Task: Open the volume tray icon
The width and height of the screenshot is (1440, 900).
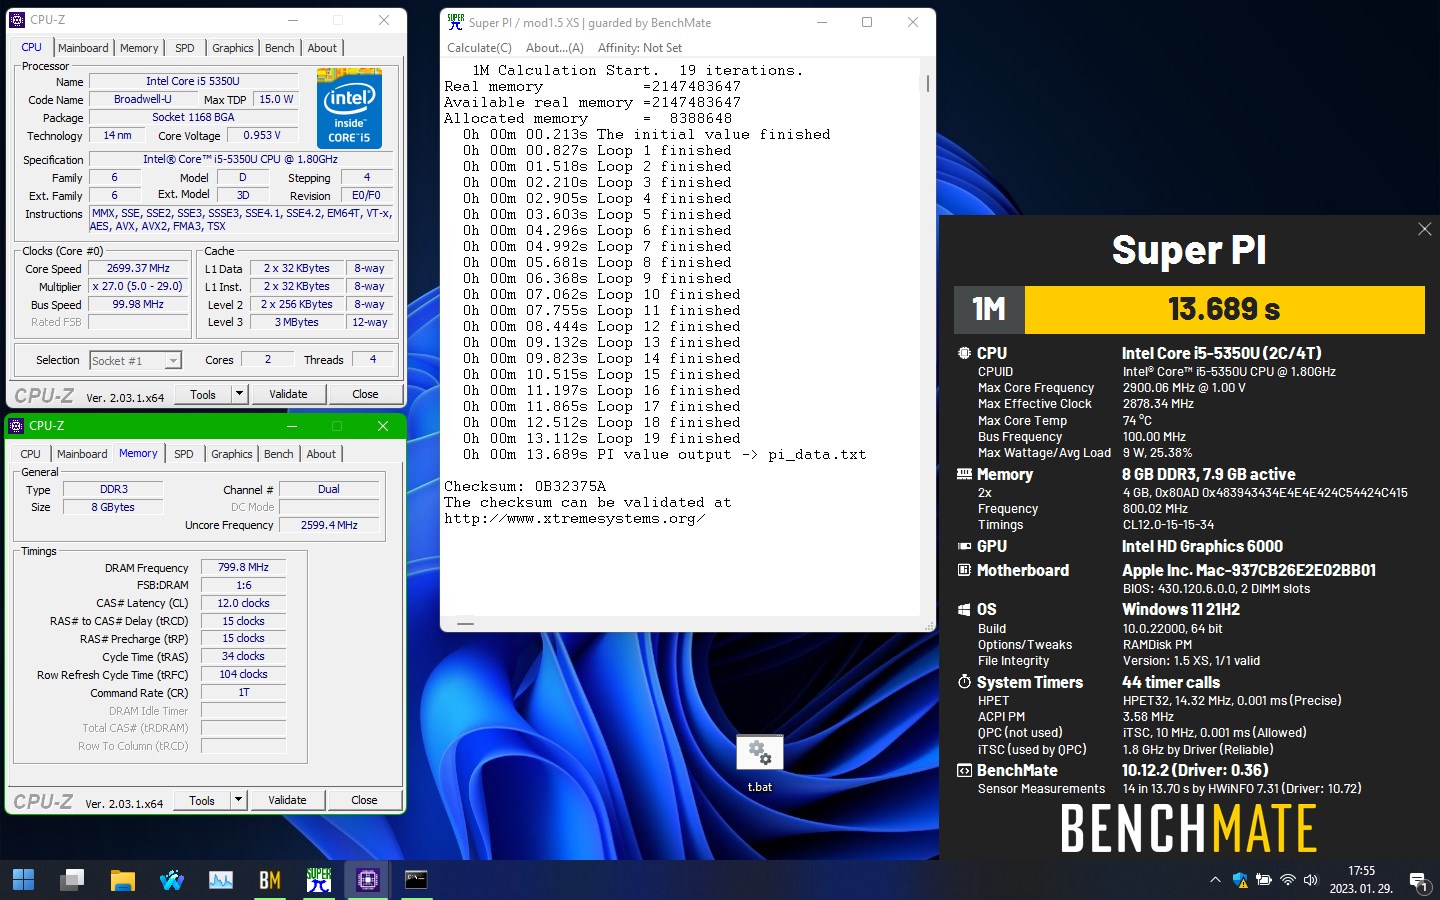Action: (x=1311, y=880)
